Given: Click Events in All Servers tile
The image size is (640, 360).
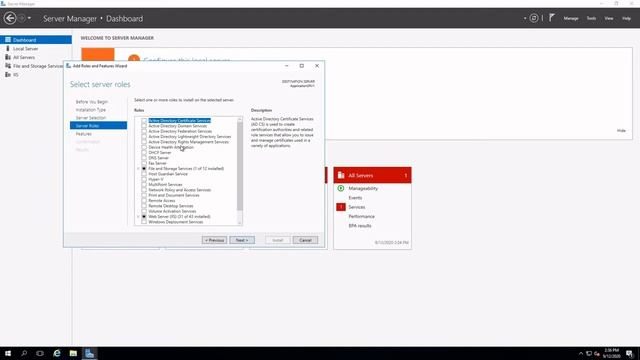Looking at the screenshot, I should (x=355, y=198).
